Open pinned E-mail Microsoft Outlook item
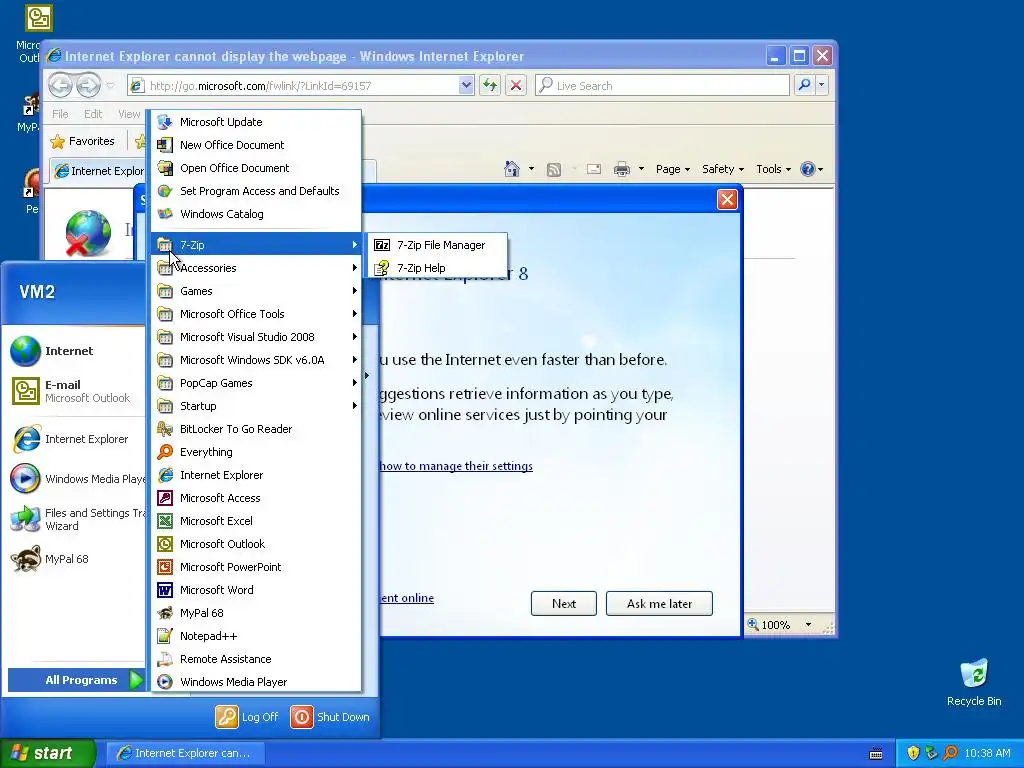 coord(75,391)
